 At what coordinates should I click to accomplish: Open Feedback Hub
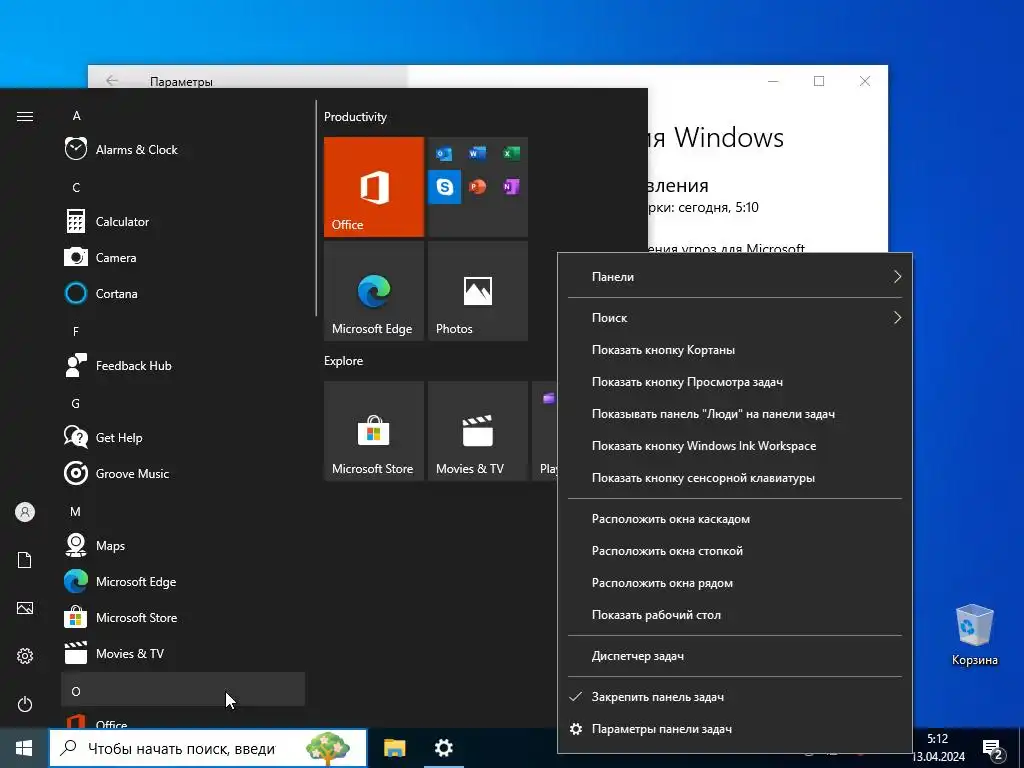coord(183,366)
